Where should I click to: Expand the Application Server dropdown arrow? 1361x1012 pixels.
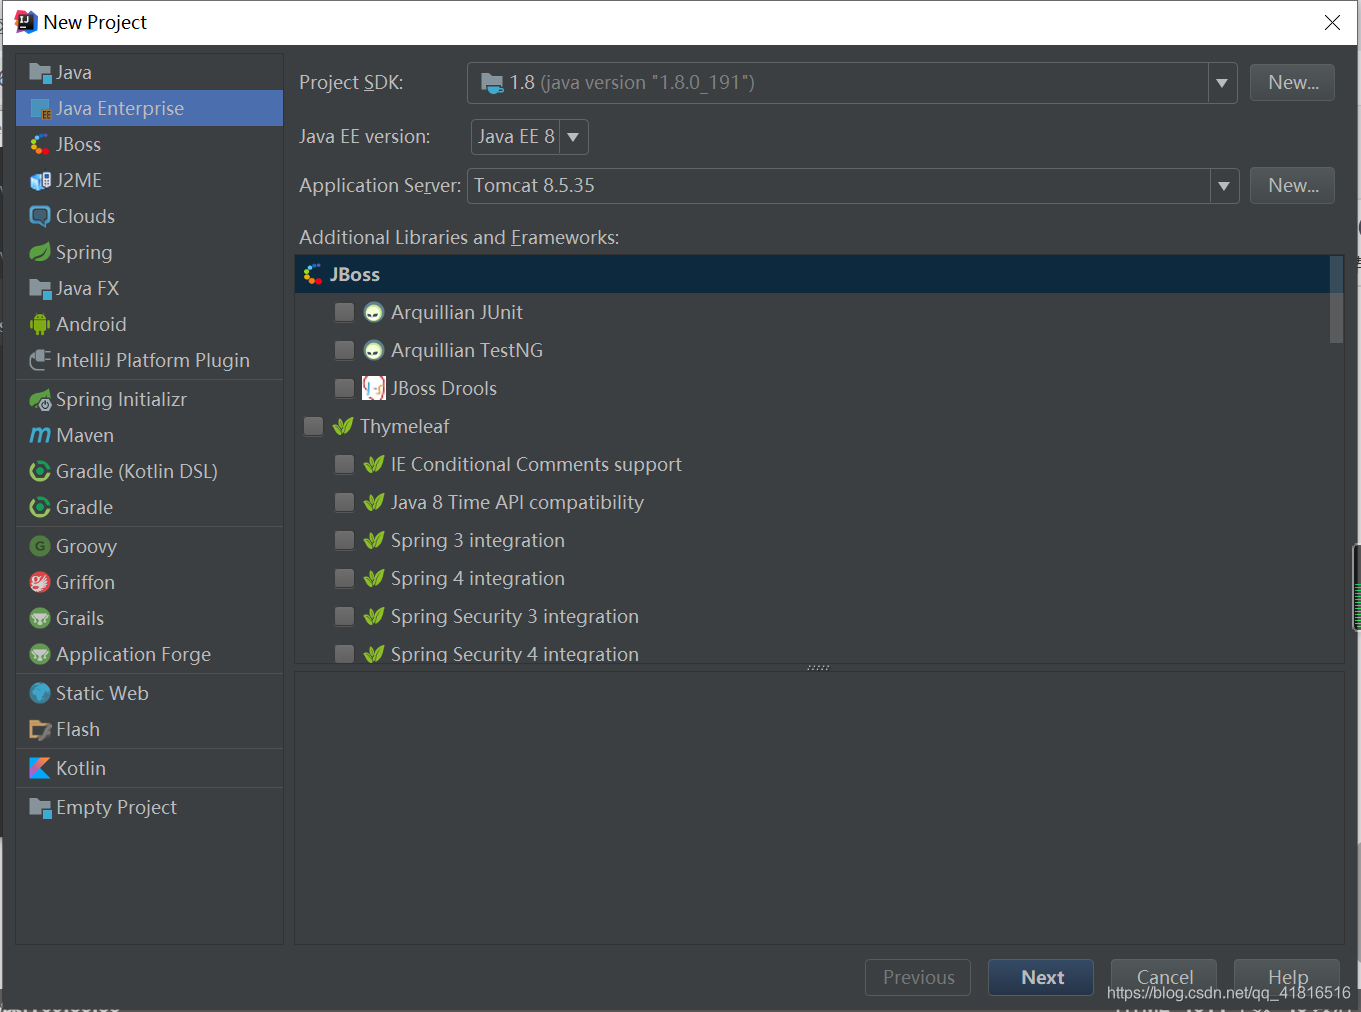[1224, 186]
